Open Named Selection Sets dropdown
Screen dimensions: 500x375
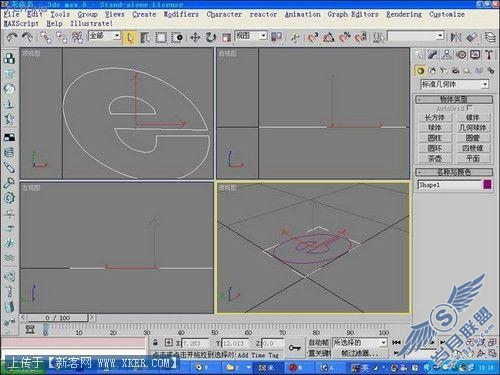[416, 36]
